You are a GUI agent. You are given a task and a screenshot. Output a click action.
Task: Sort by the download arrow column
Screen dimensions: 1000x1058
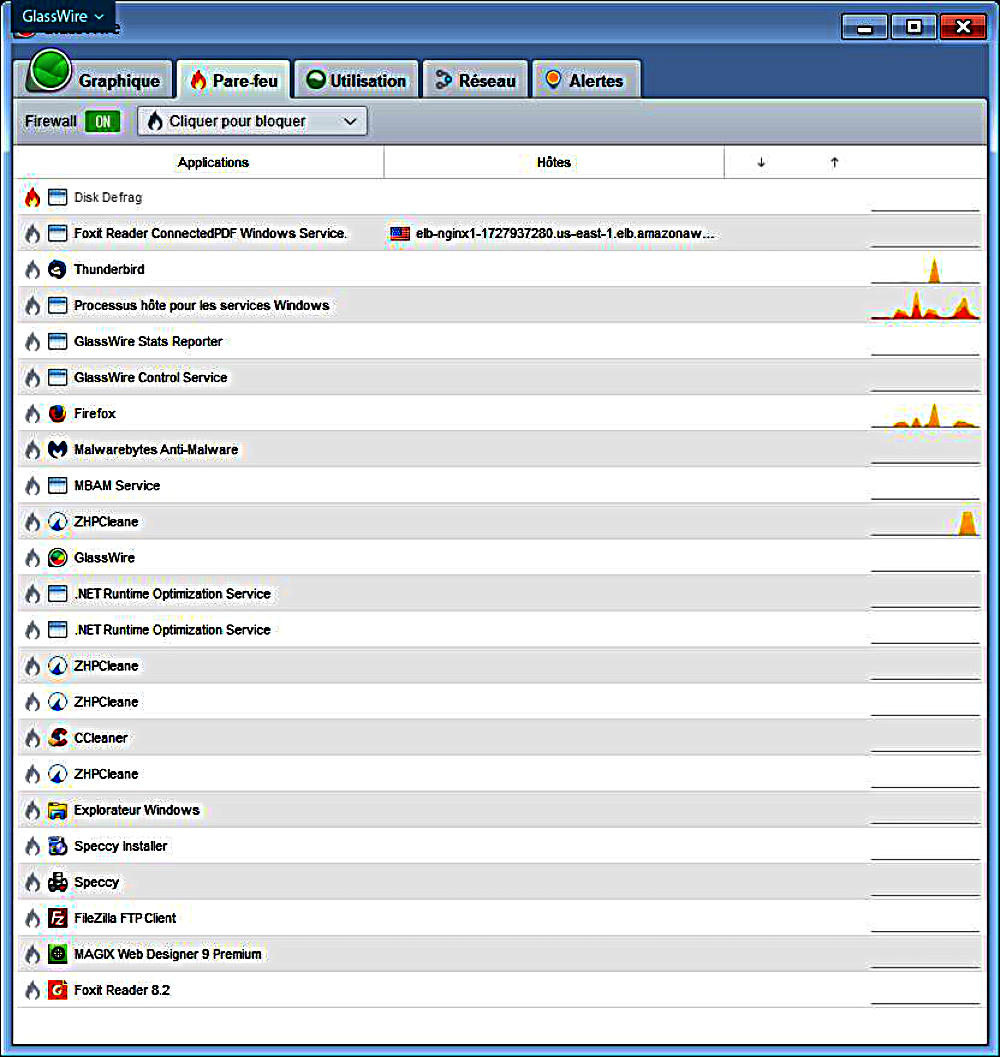(x=761, y=163)
